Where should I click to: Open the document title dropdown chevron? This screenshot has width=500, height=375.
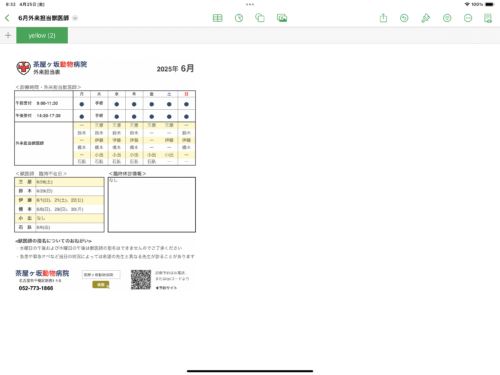(75, 18)
